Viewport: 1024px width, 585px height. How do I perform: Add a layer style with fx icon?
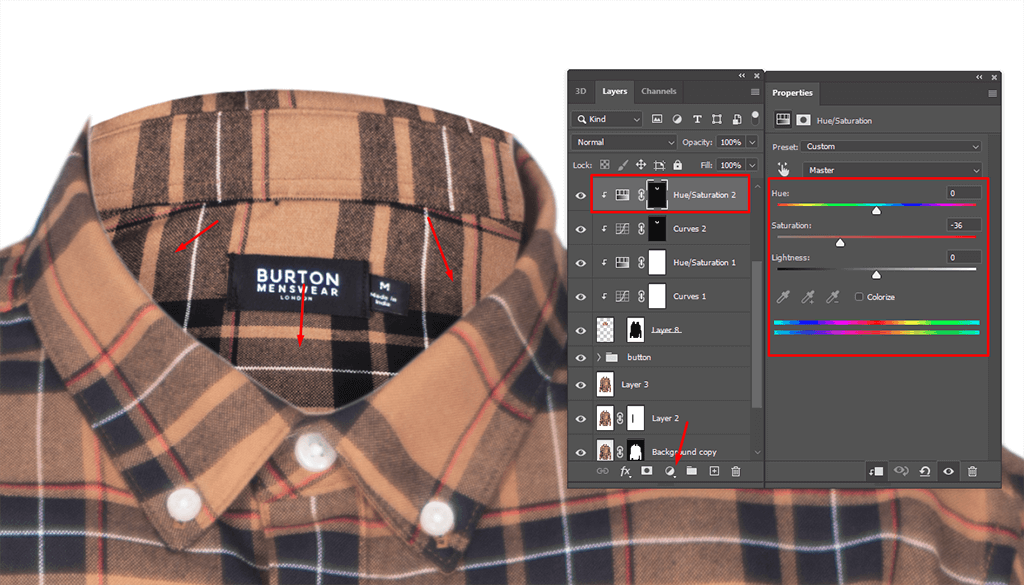tap(625, 471)
